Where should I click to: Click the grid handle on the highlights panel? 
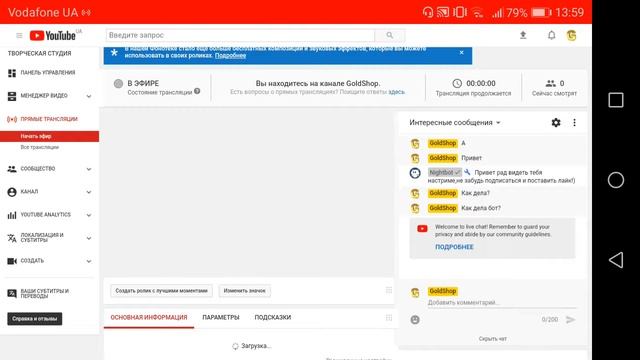tap(389, 290)
